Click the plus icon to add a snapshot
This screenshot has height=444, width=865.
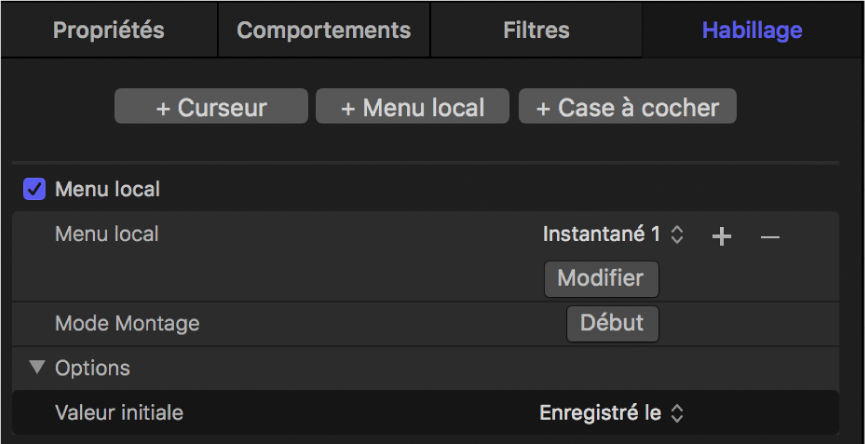pos(721,236)
